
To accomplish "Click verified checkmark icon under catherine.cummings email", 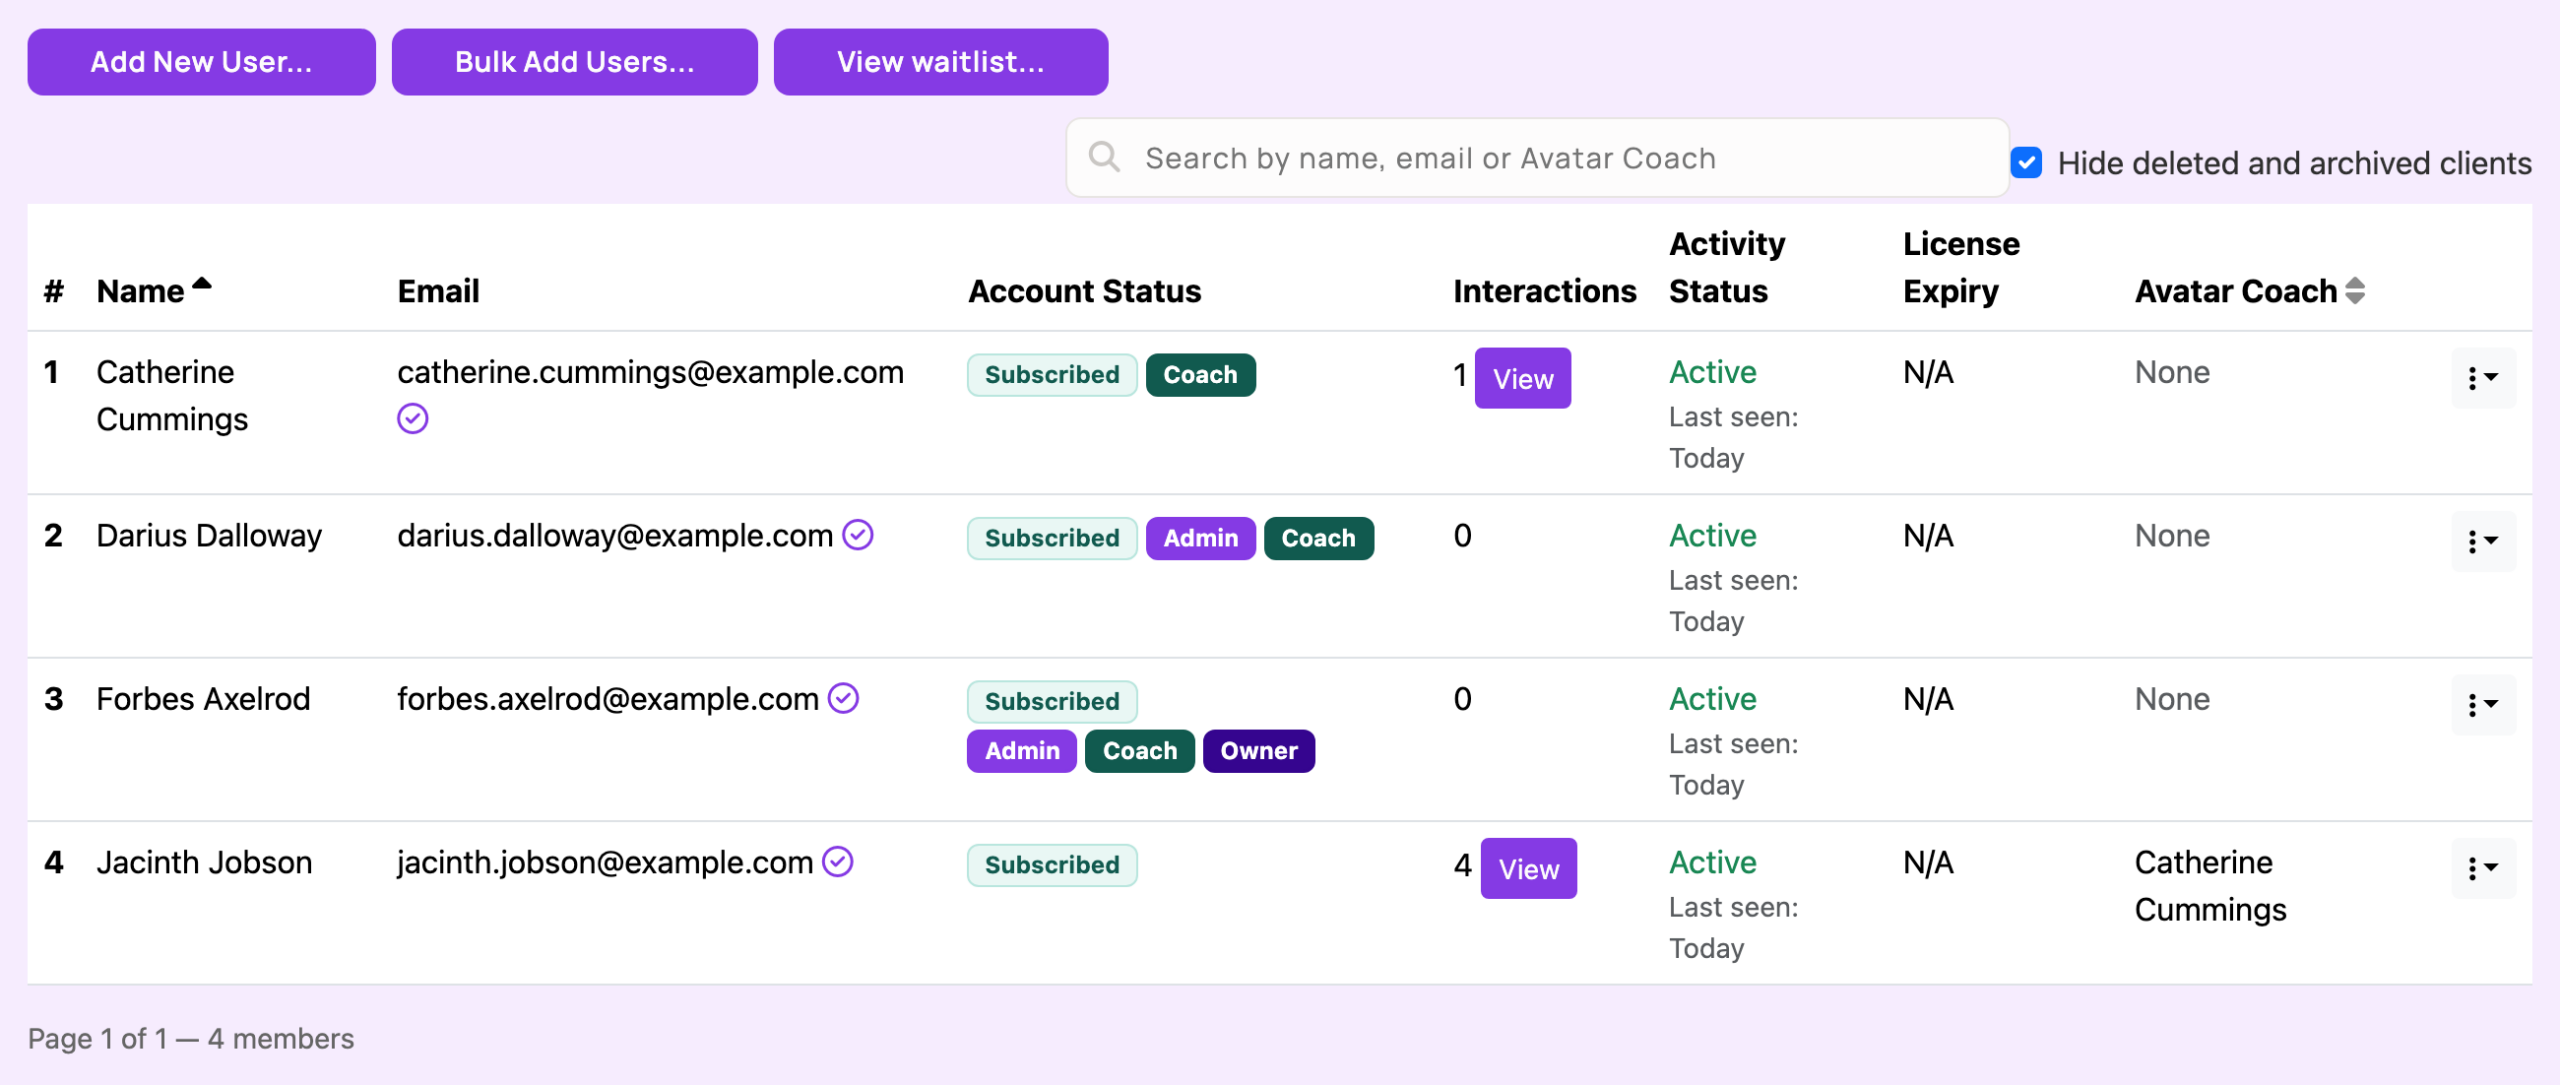I will click(413, 418).
